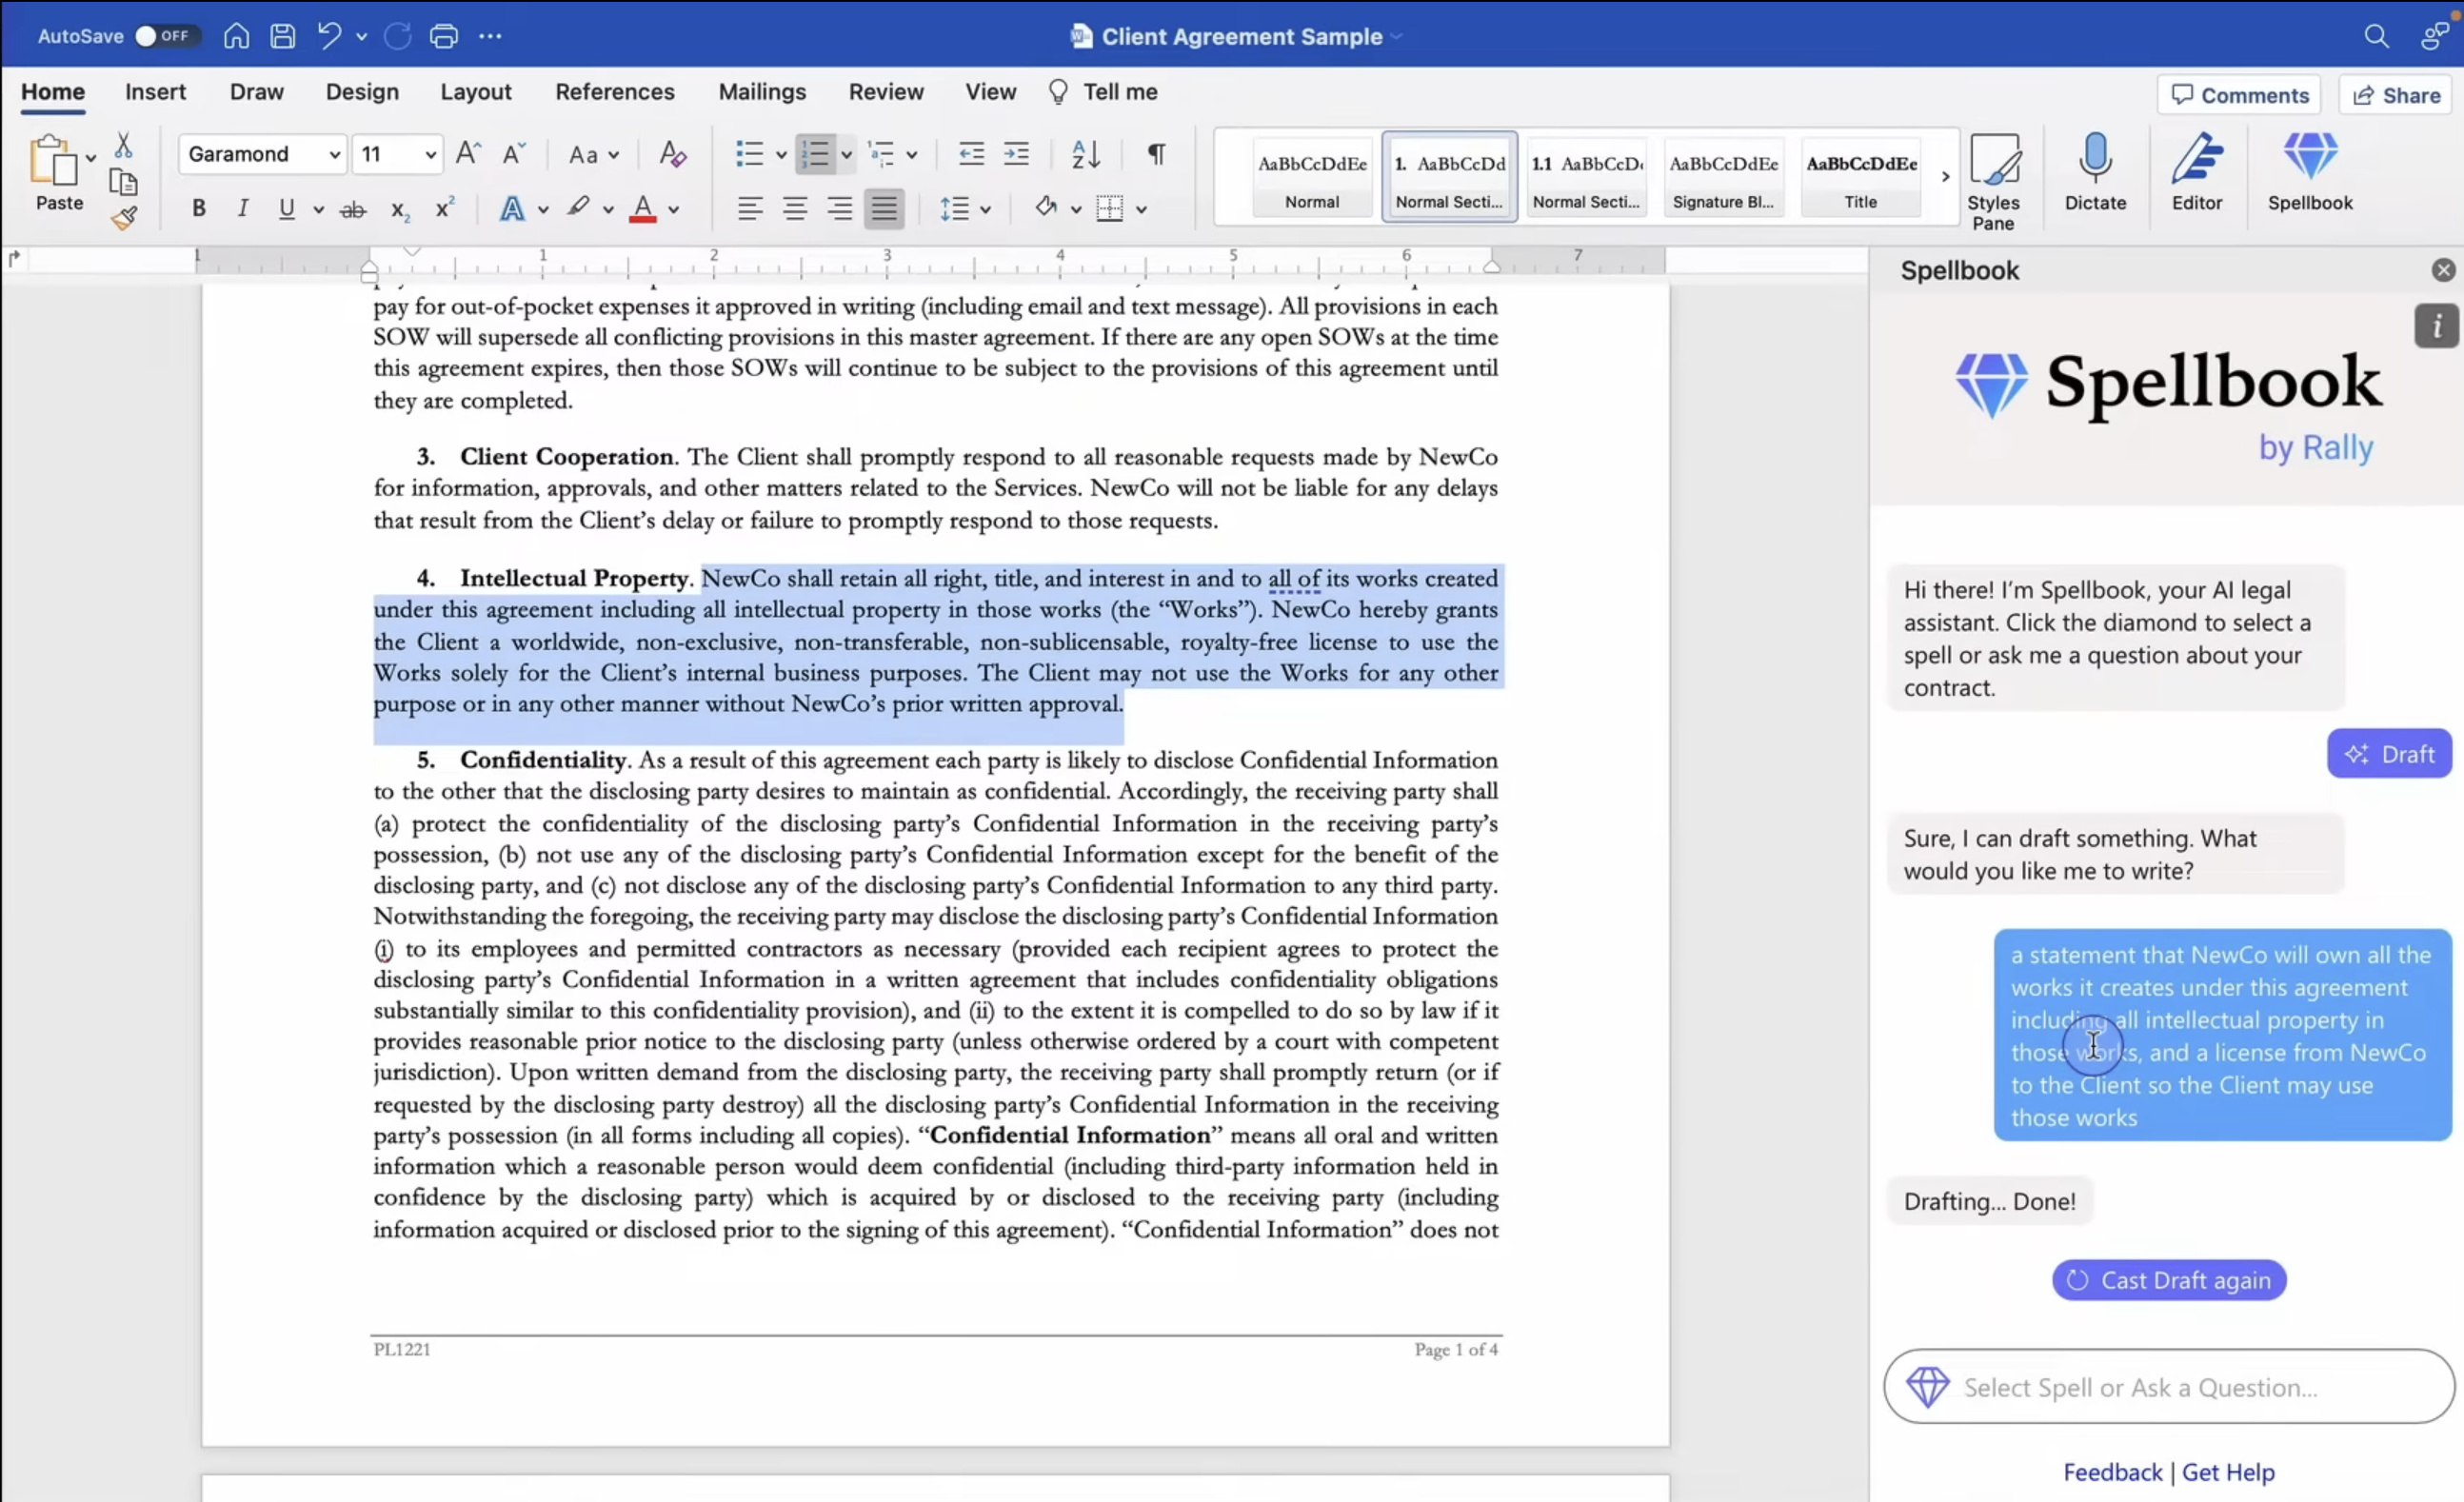Open the Garamond font name dropdown

click(263, 154)
